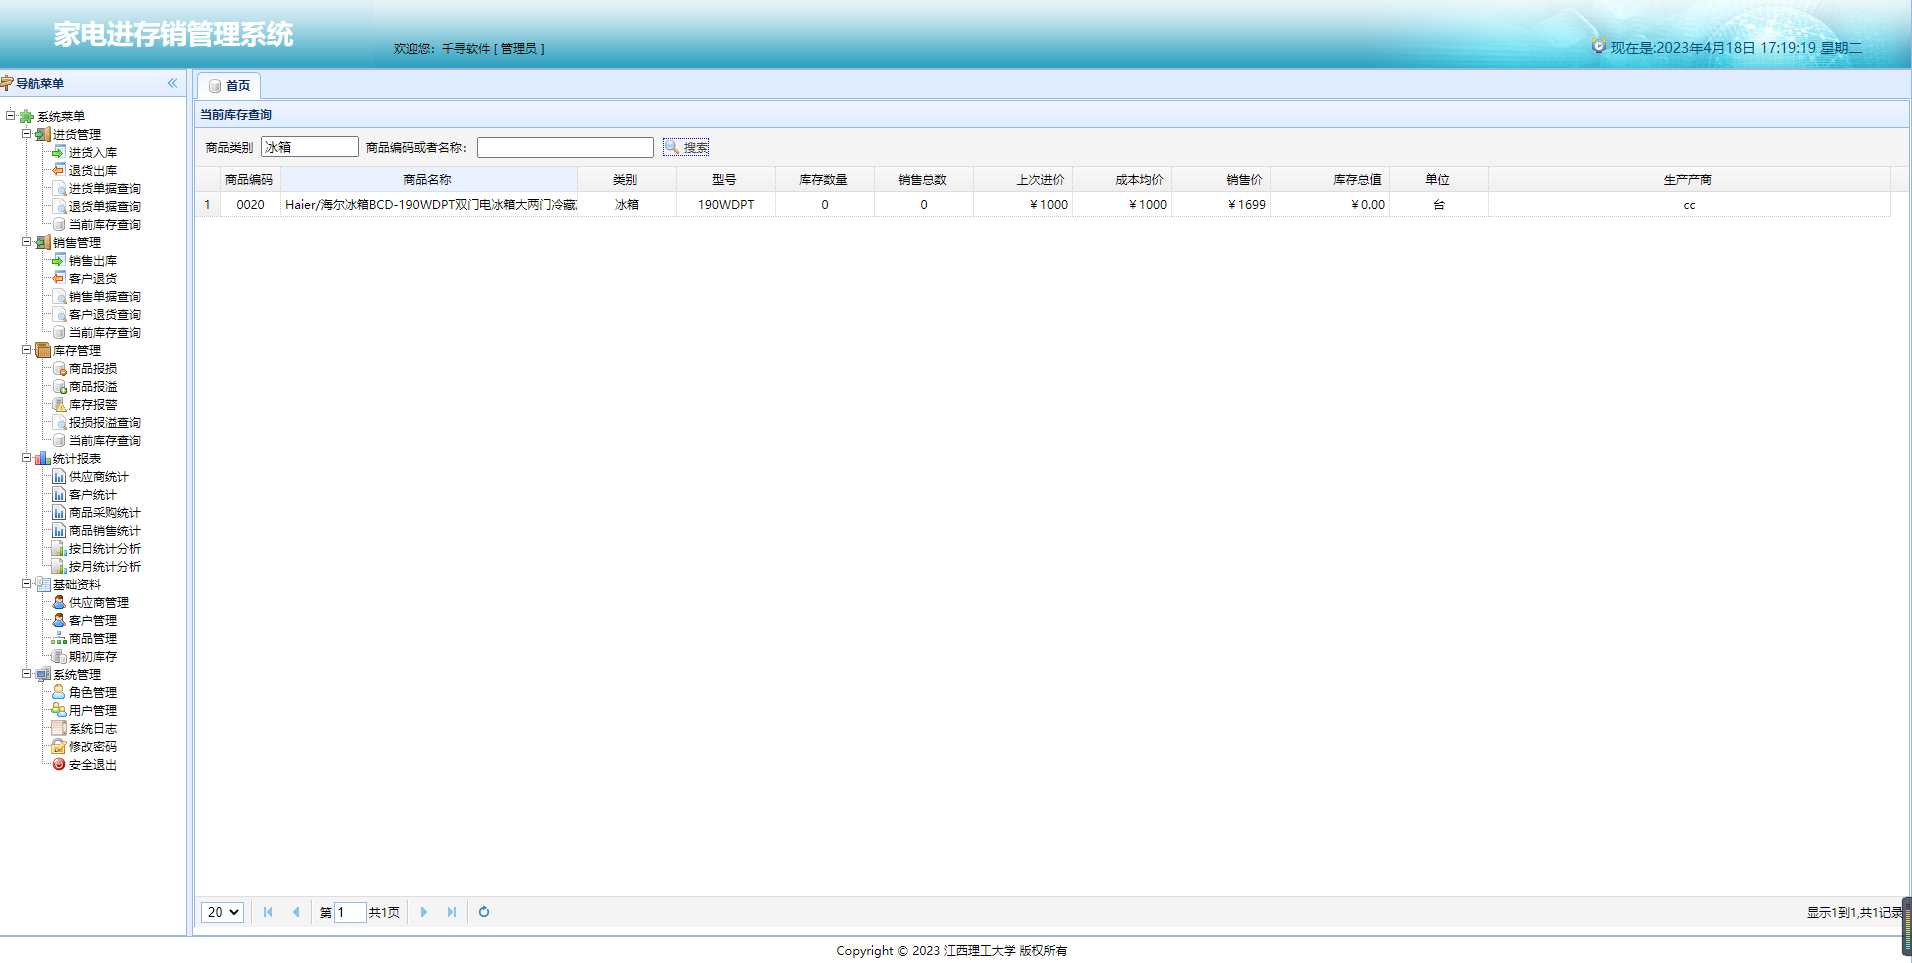This screenshot has width=1912, height=963.
Task: Collapse the 系统管理 tree group
Action: [27, 674]
